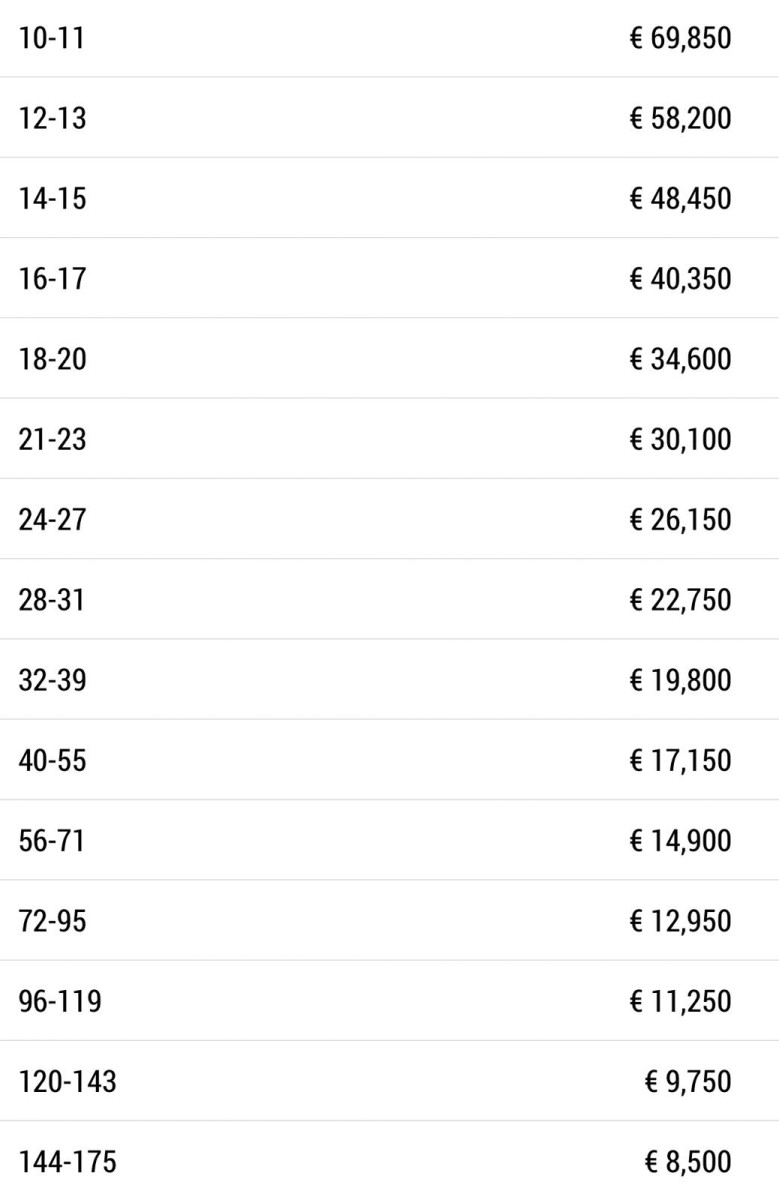This screenshot has width=779, height=1200.
Task: Select the € 12,950 payout value
Action: [680, 921]
